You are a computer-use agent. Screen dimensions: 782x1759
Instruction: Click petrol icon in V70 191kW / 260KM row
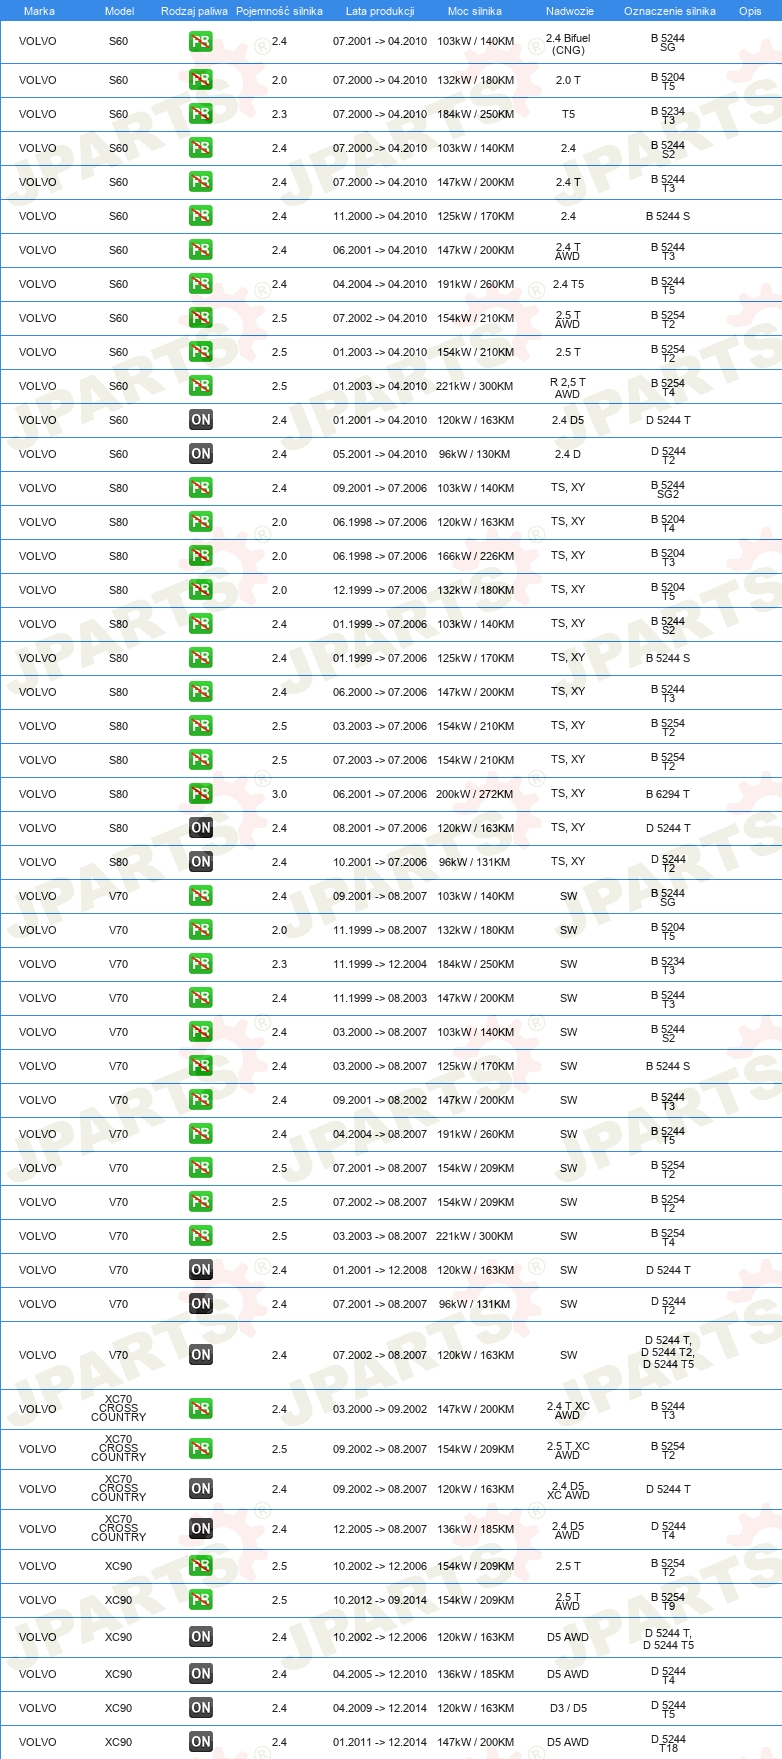click(201, 1134)
